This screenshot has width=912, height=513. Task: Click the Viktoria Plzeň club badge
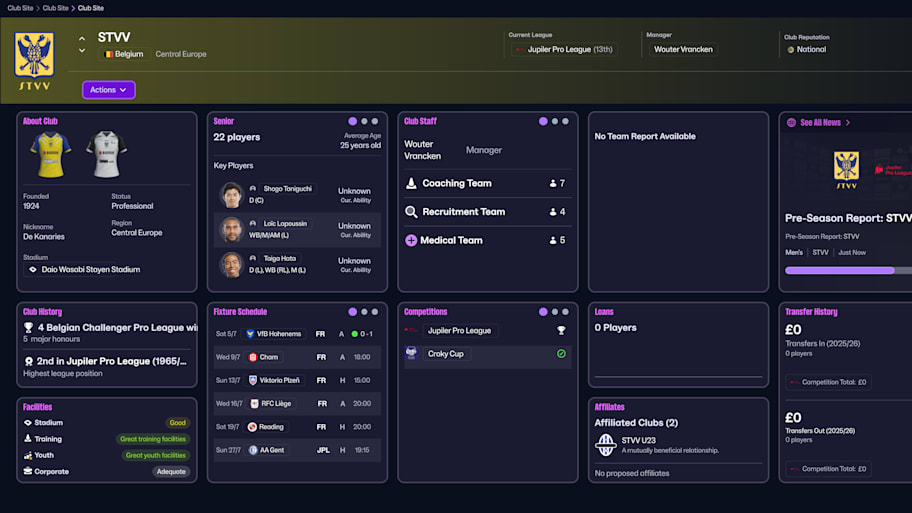(x=252, y=380)
